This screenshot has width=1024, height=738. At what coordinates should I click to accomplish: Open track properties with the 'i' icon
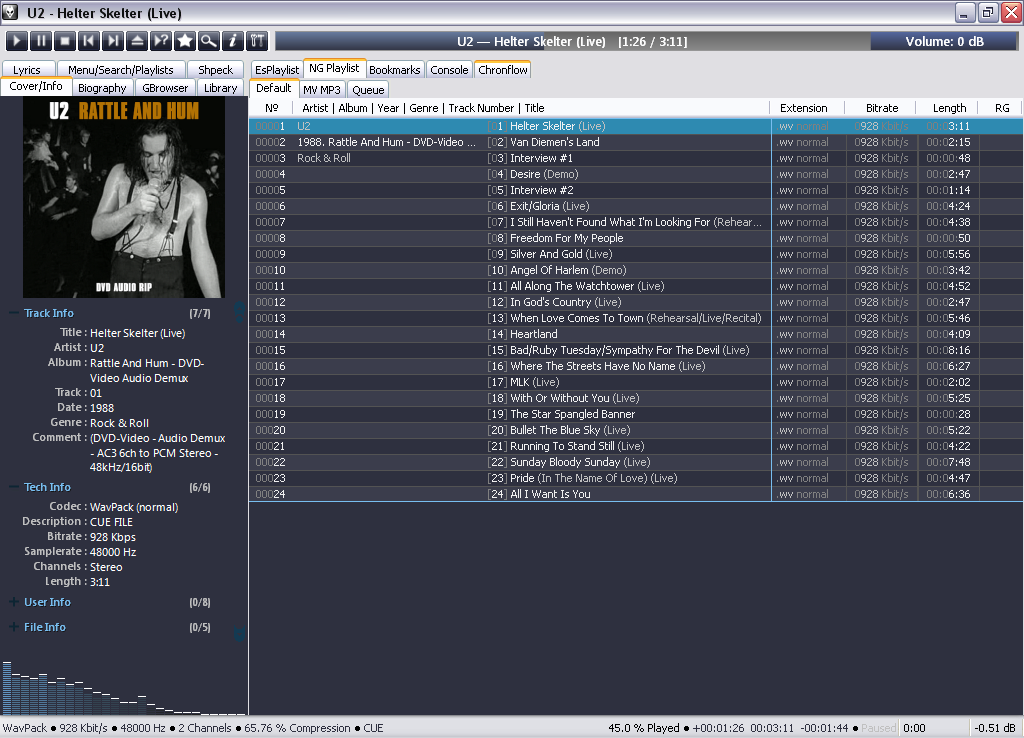233,41
